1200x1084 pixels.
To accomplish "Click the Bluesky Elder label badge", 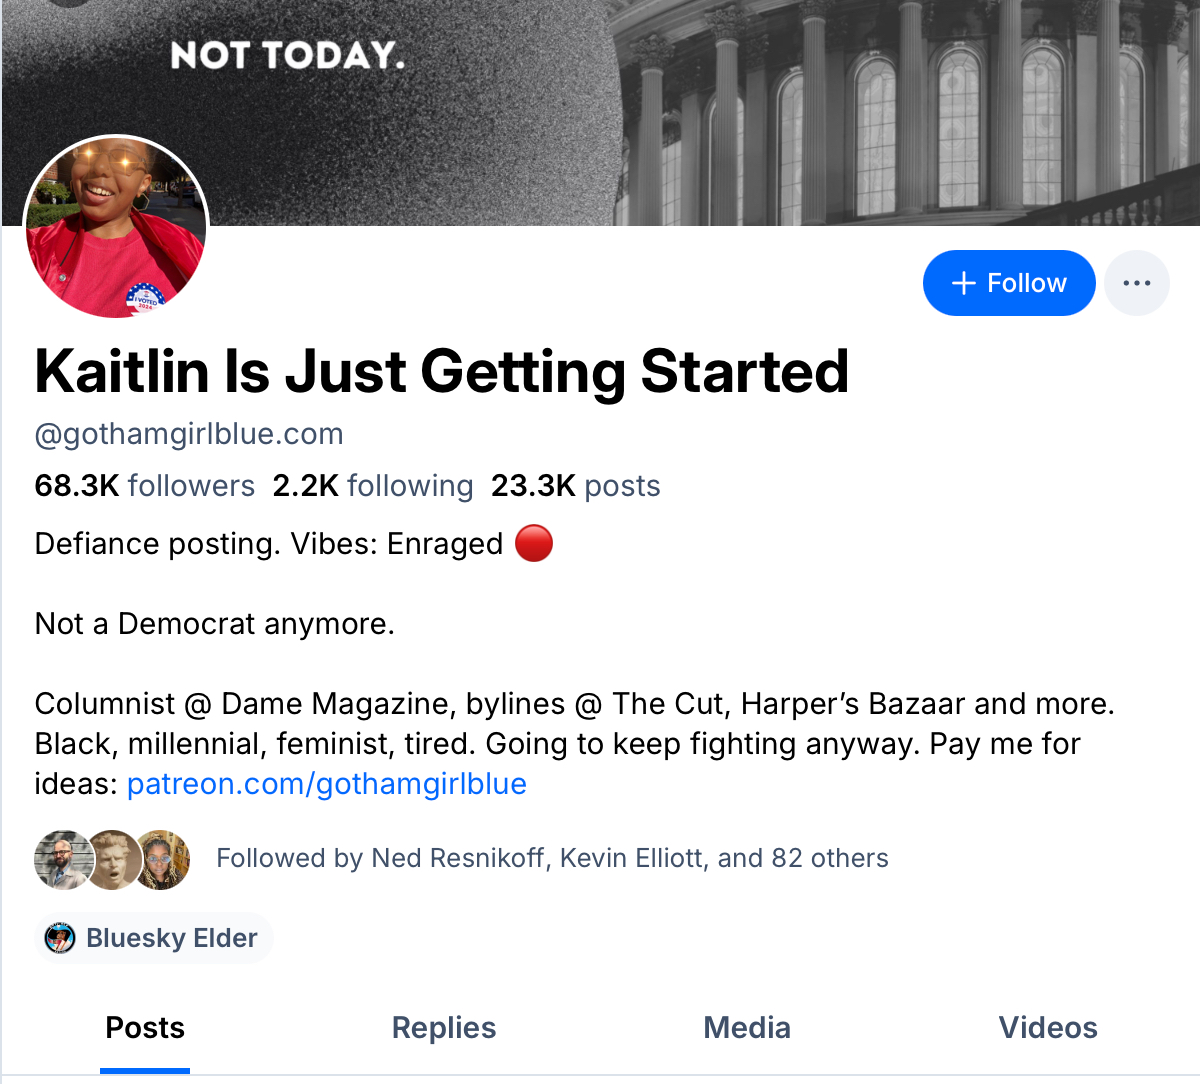I will 154,938.
